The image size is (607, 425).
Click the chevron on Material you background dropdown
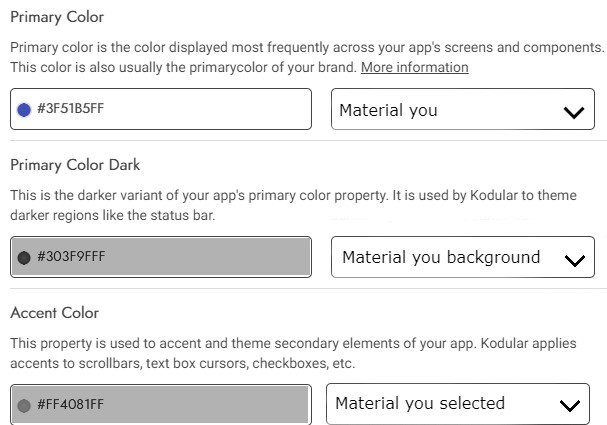point(574,260)
